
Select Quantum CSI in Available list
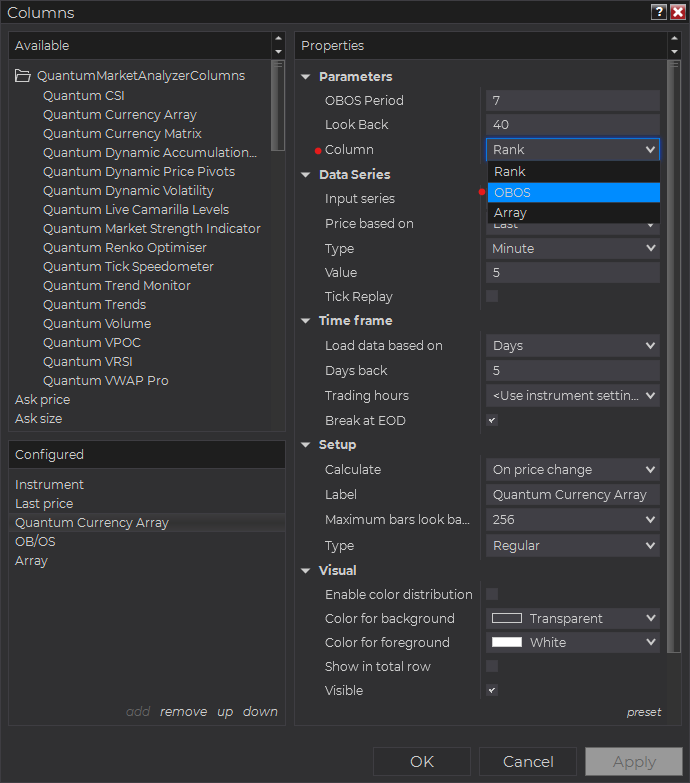83,95
